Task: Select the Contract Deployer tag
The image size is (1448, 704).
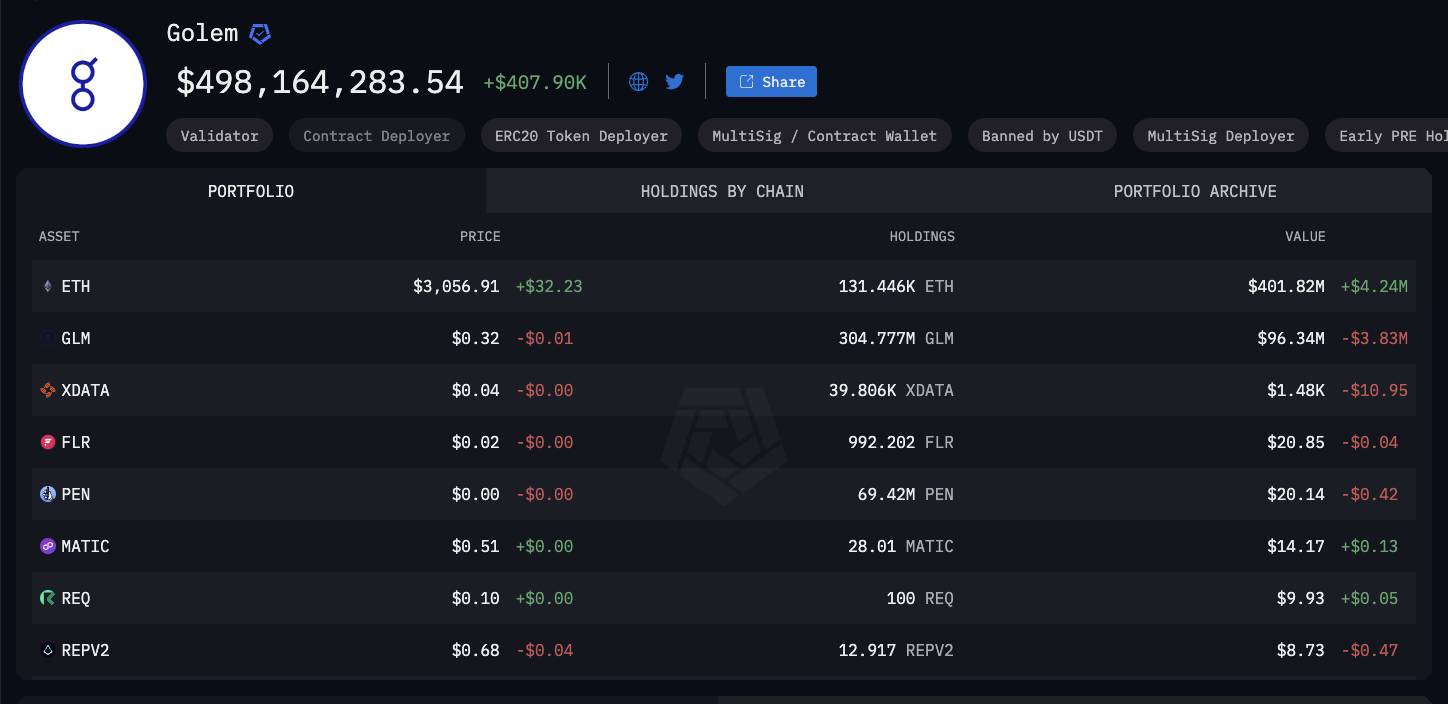Action: tap(376, 136)
